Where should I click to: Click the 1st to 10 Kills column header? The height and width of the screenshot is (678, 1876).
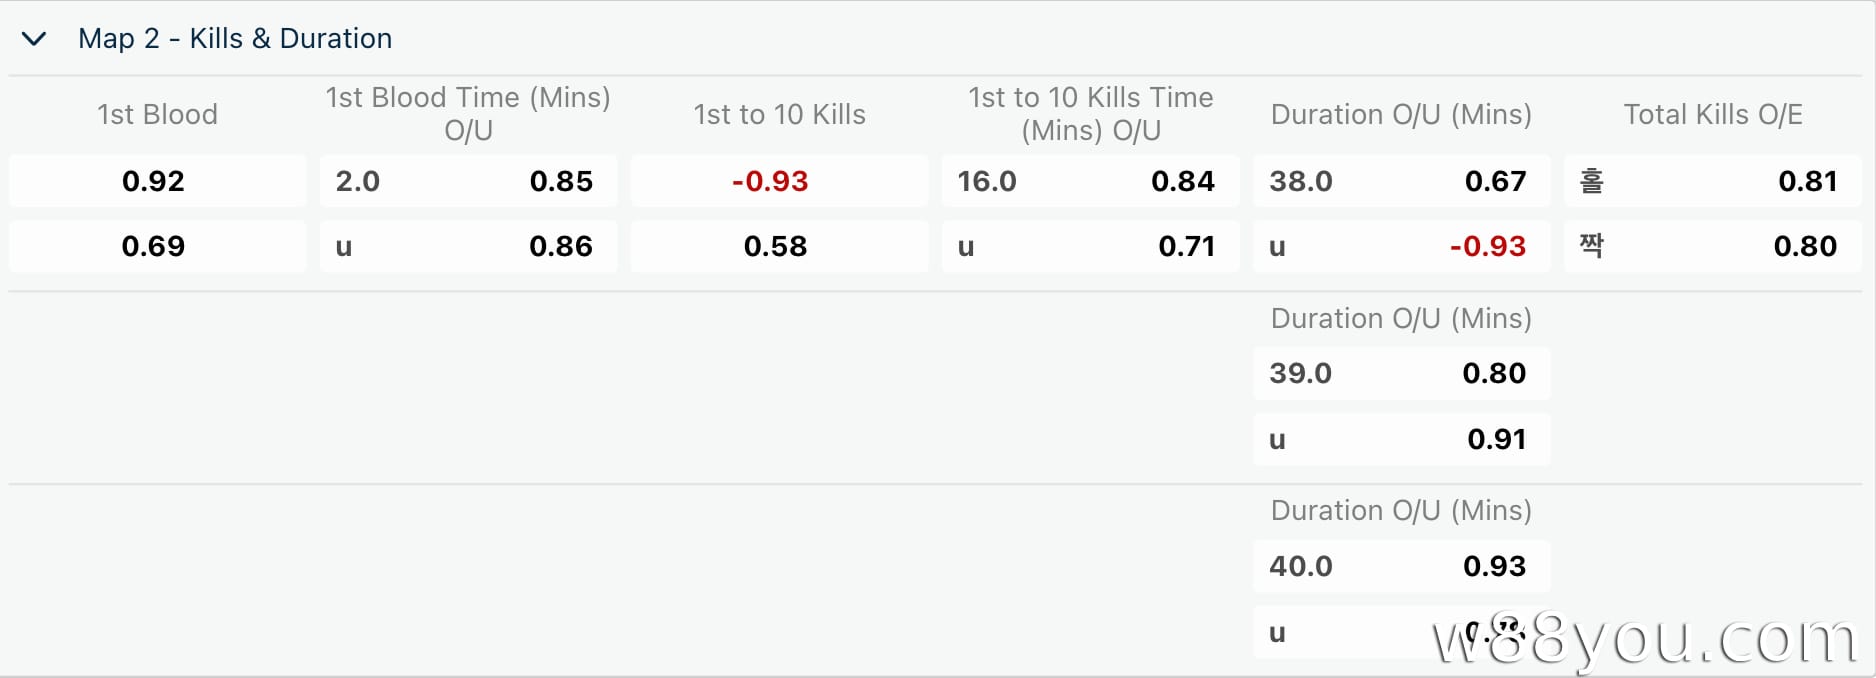(x=779, y=114)
